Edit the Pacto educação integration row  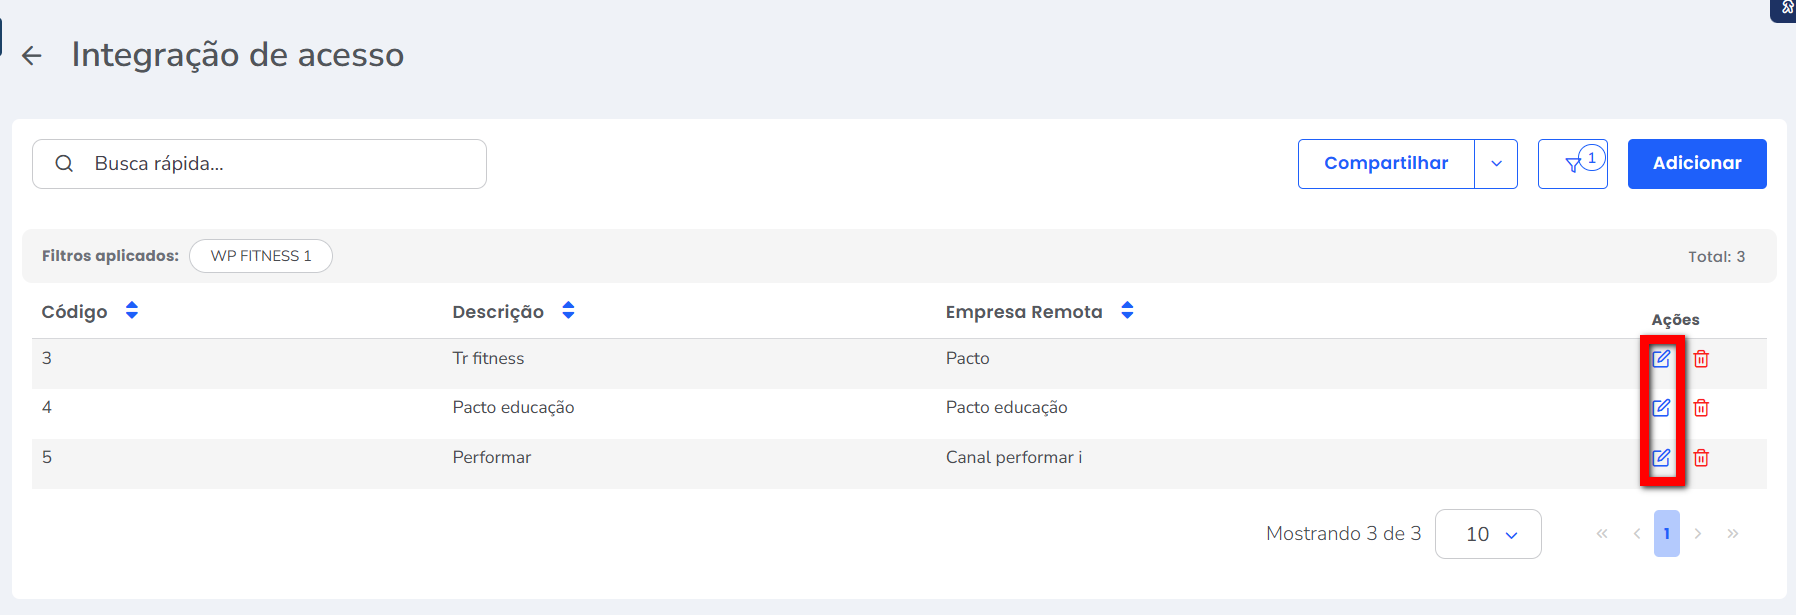1661,407
